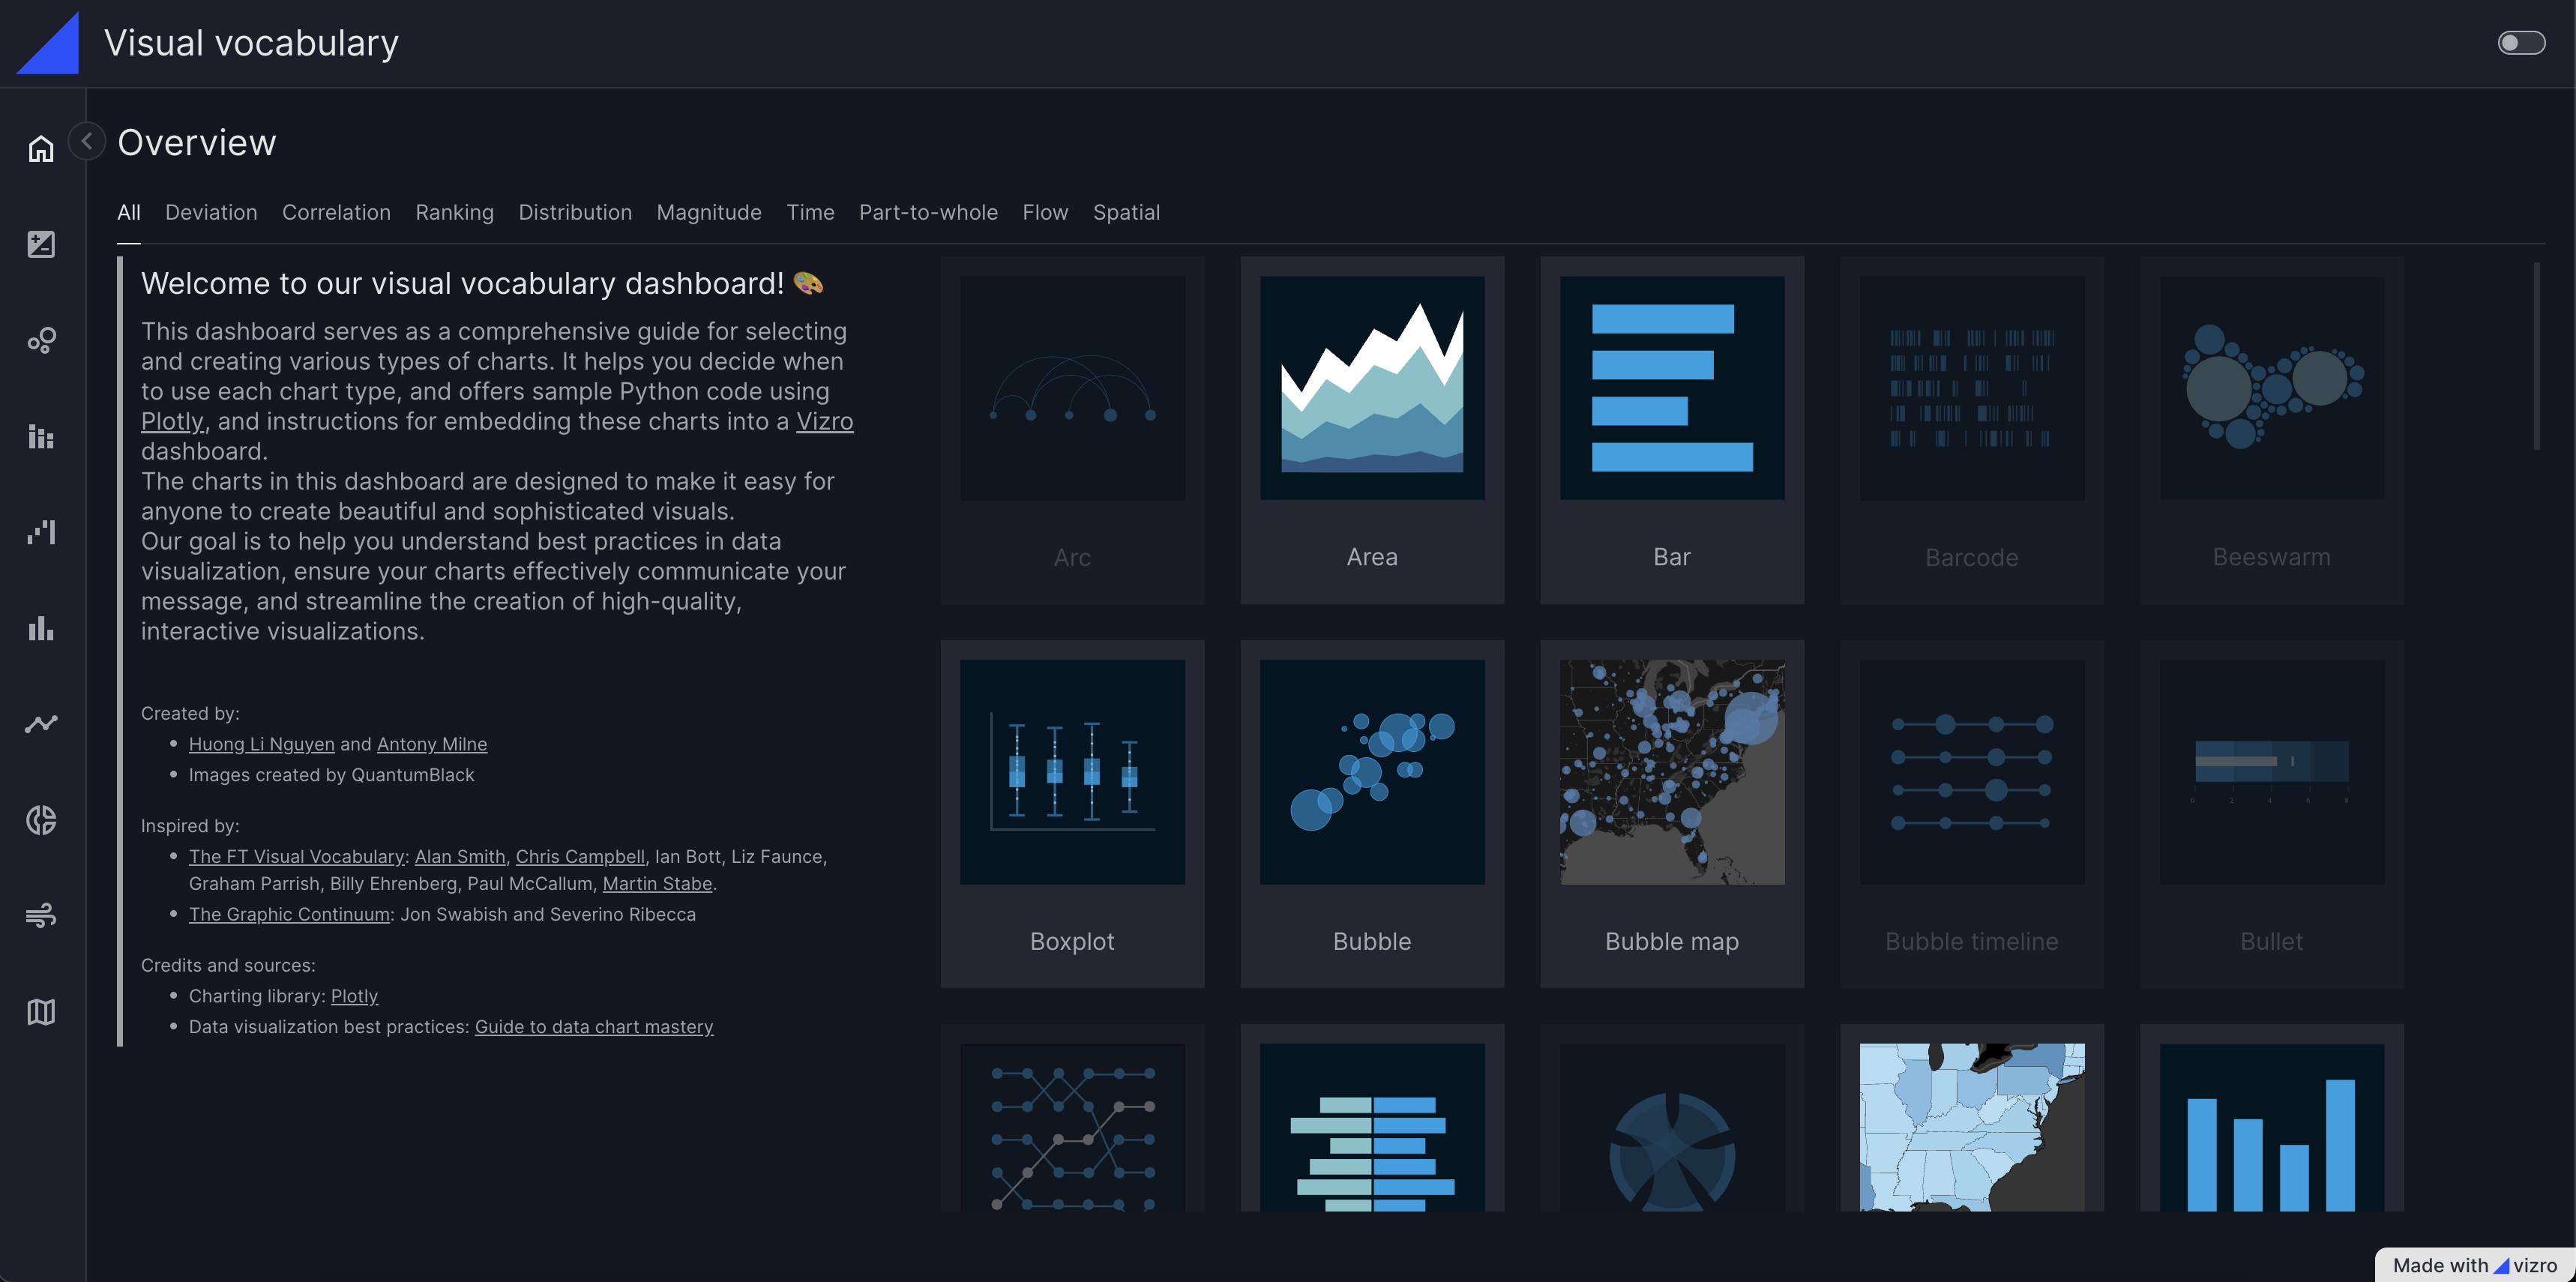Viewport: 2576px width, 1282px height.
Task: Switch to the Spatial tab
Action: pos(1126,212)
